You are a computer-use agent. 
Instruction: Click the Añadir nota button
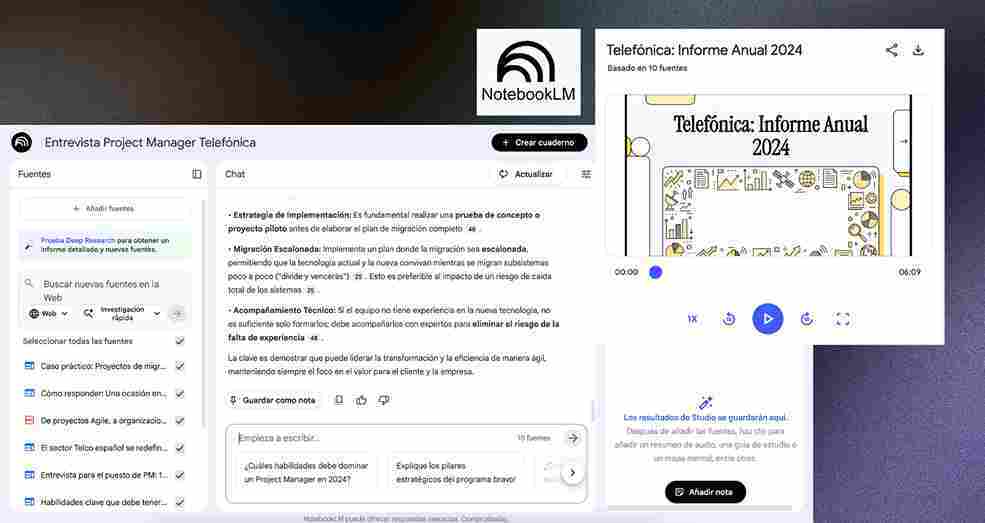(705, 492)
